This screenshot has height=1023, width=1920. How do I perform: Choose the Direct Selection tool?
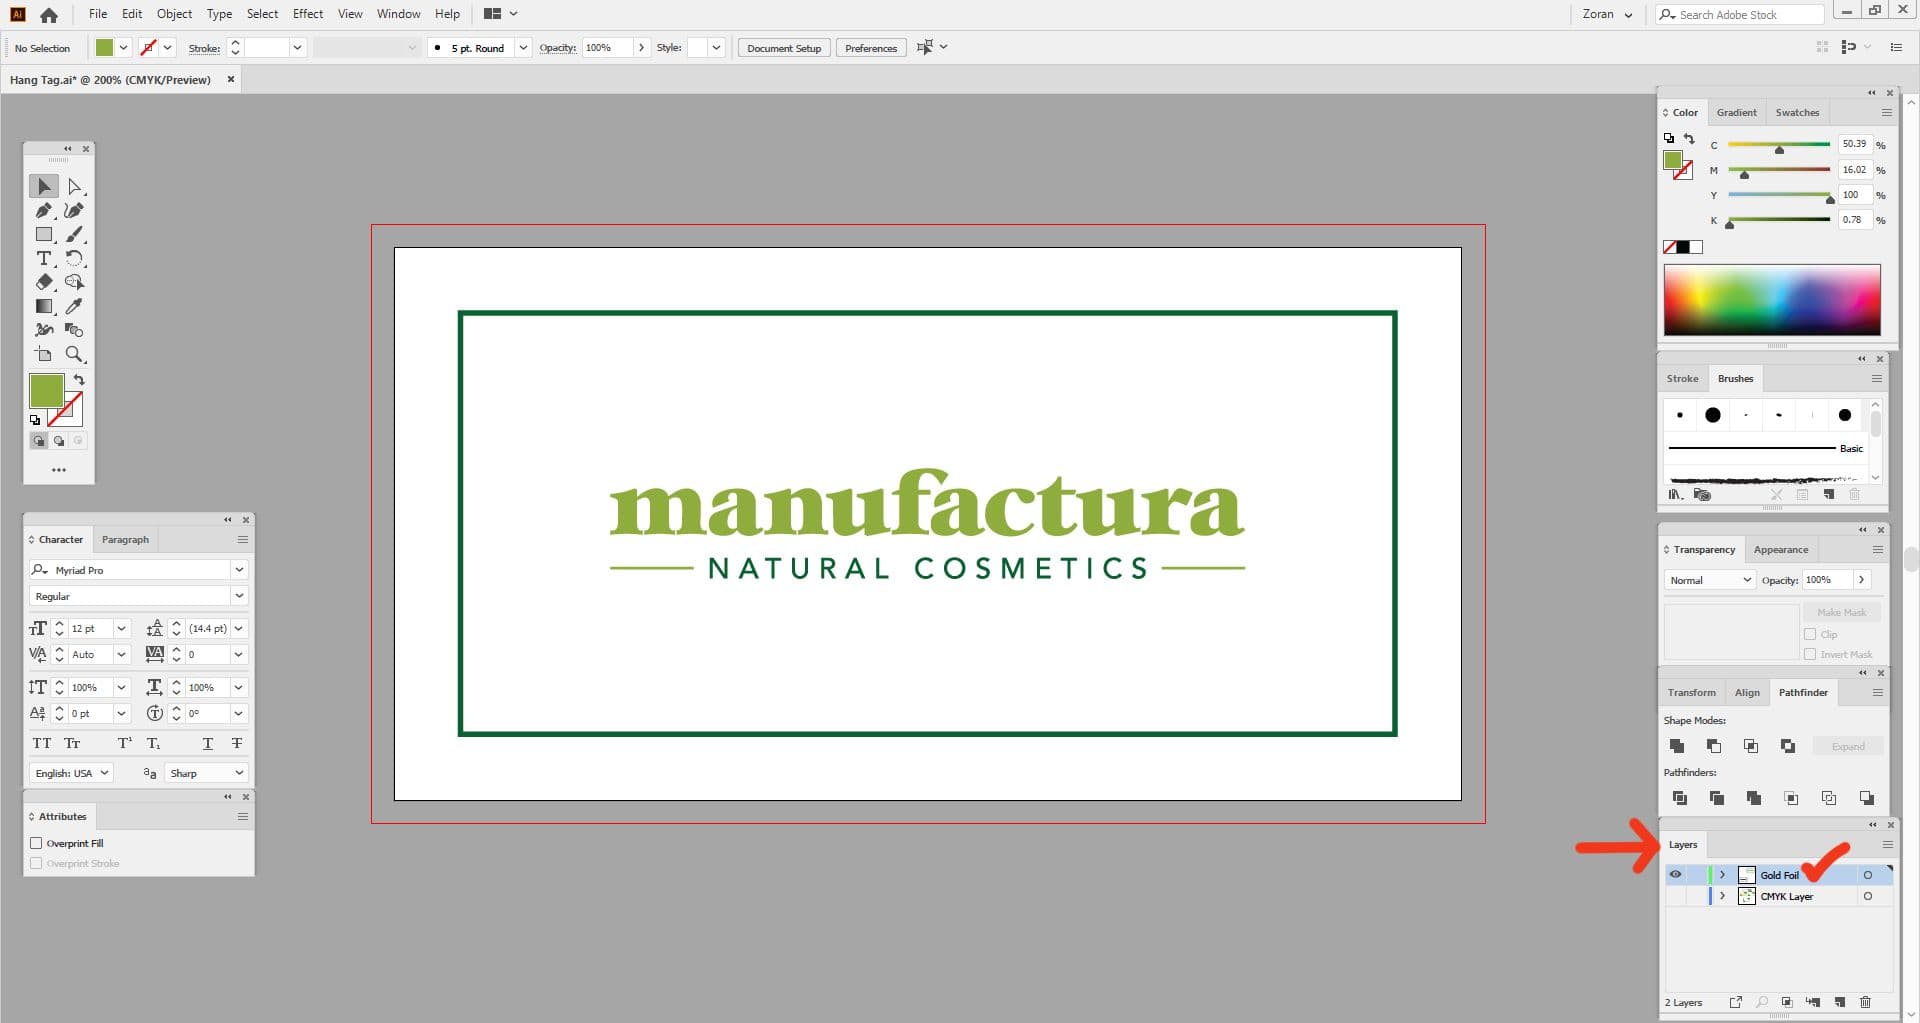75,186
